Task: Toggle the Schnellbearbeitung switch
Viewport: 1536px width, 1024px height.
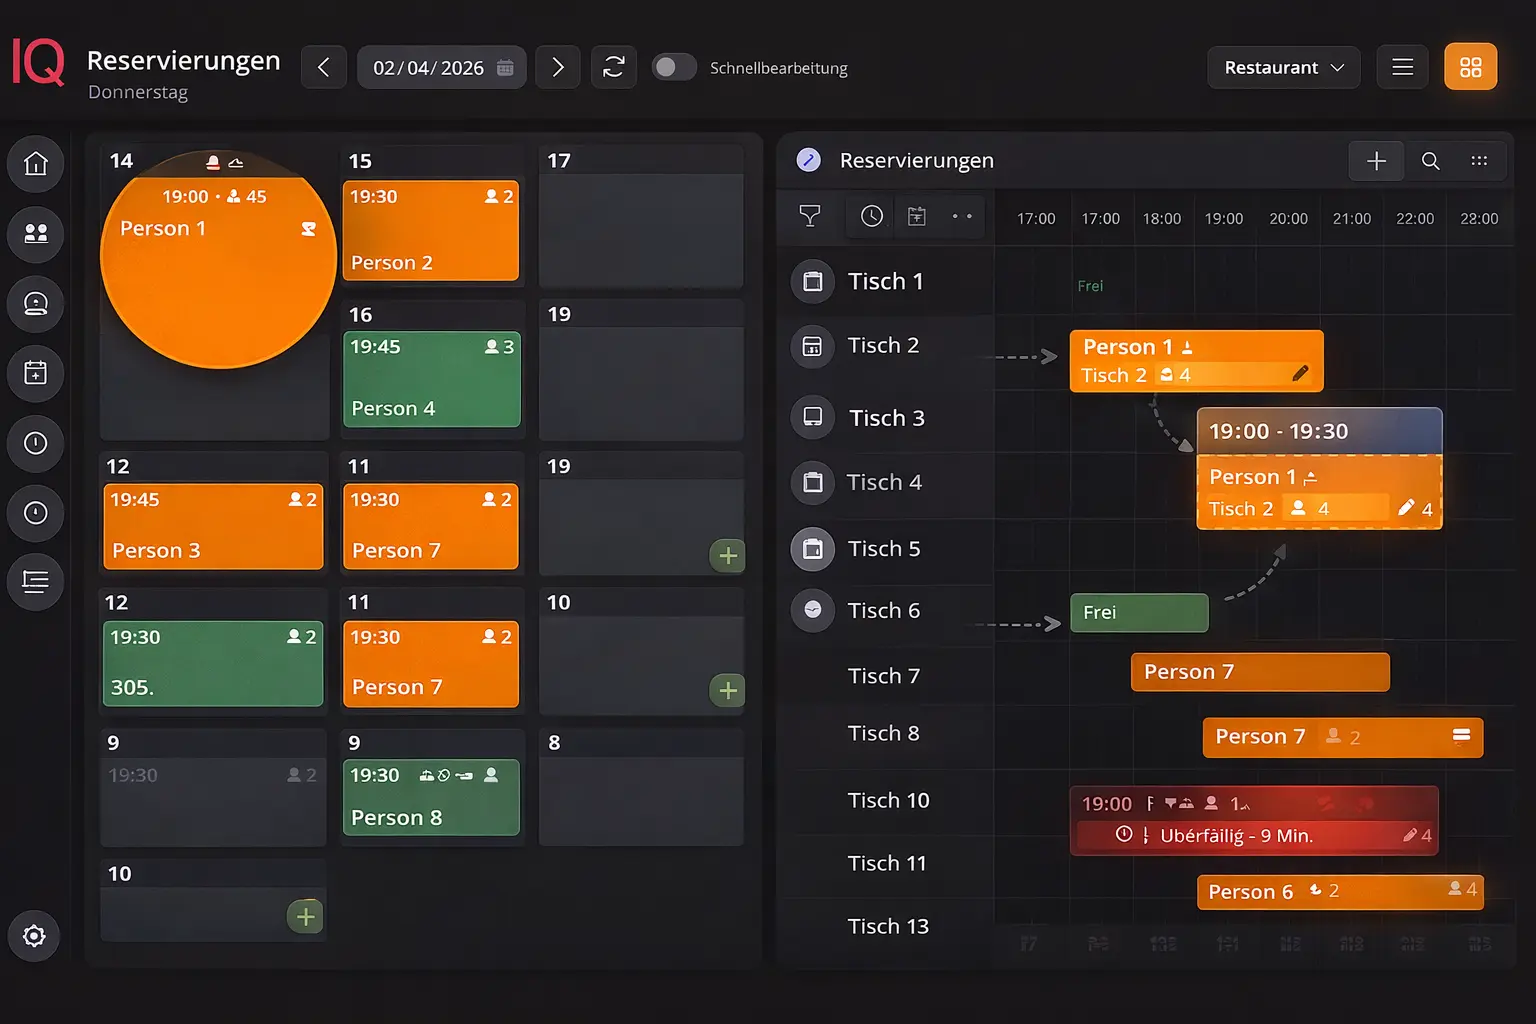Action: [x=673, y=67]
